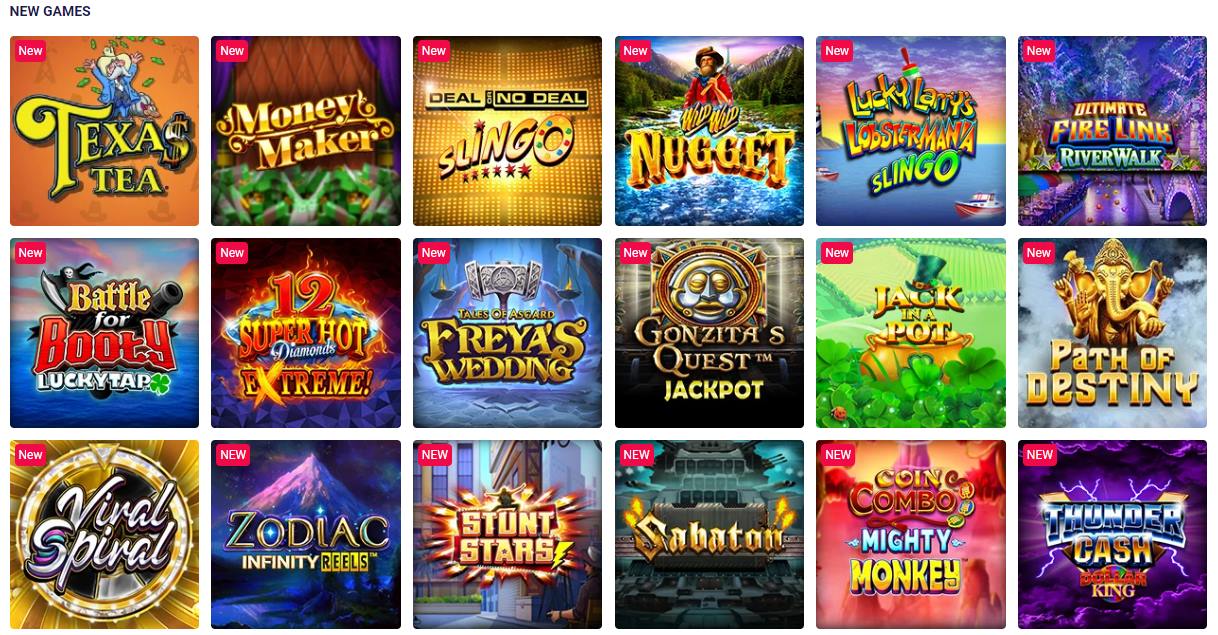
Task: Launch the Stunt Stars game
Action: (507, 534)
